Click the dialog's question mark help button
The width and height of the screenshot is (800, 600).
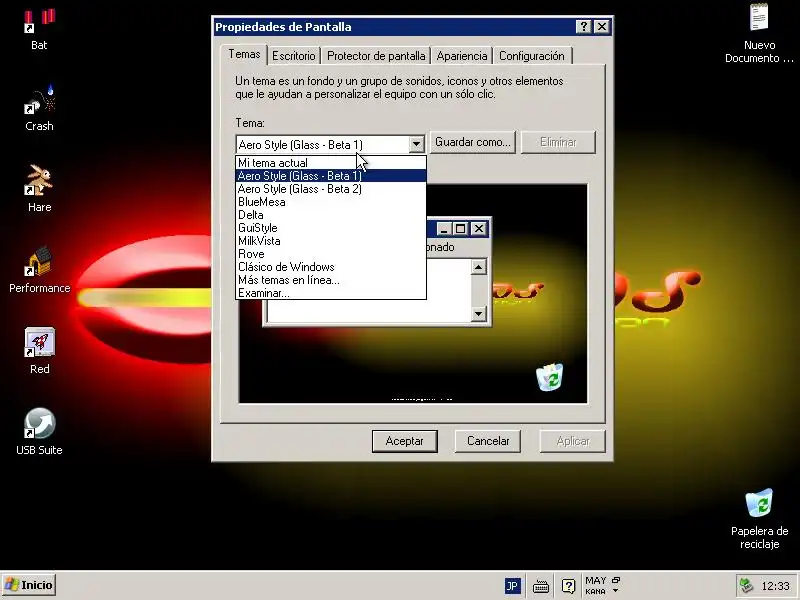click(x=583, y=27)
